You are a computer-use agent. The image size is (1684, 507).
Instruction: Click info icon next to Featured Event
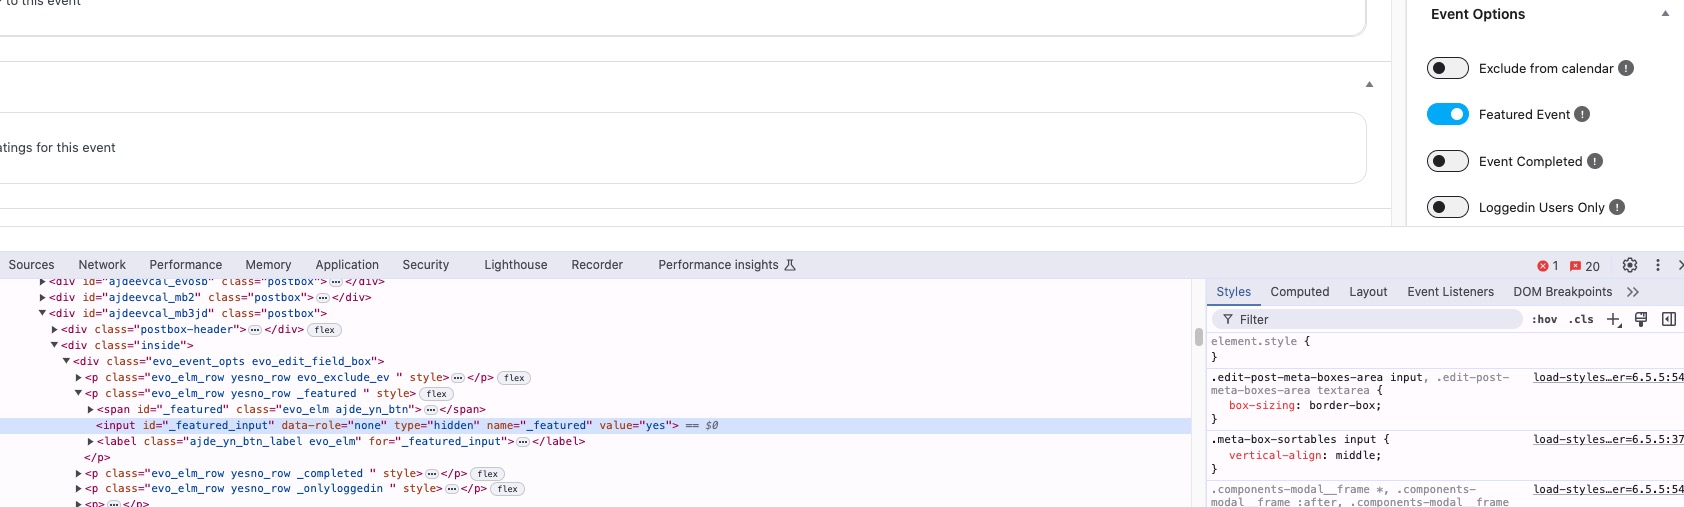1582,114
